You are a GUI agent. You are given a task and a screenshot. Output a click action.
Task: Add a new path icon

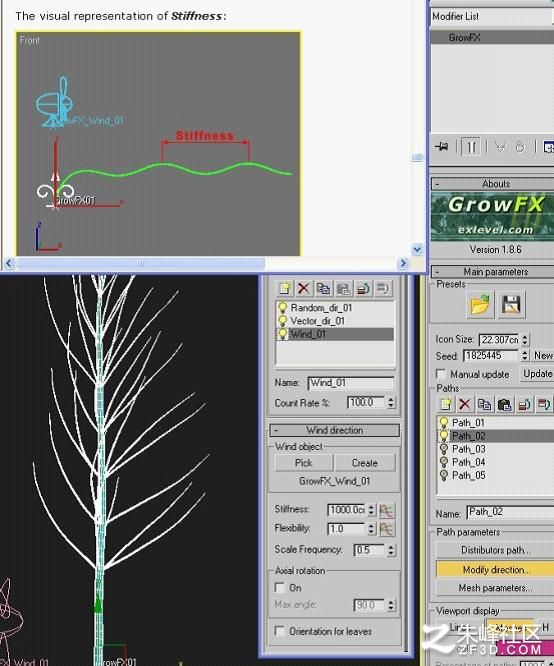[445, 404]
